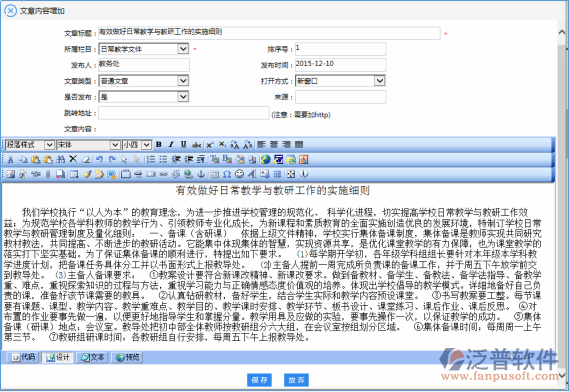Cut selection with scissors icon
The width and height of the screenshot is (569, 392).
click(x=10, y=159)
